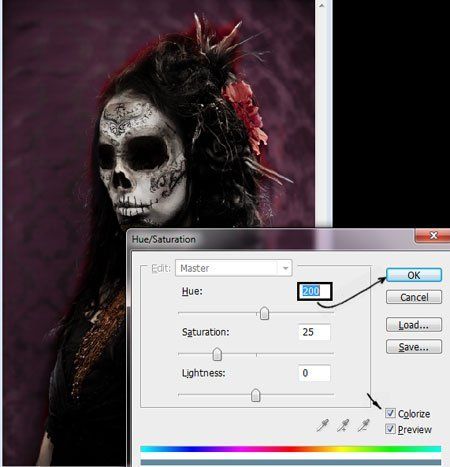450x467 pixels.
Task: Close the Hue/Saturation dialog
Action: pos(433,236)
